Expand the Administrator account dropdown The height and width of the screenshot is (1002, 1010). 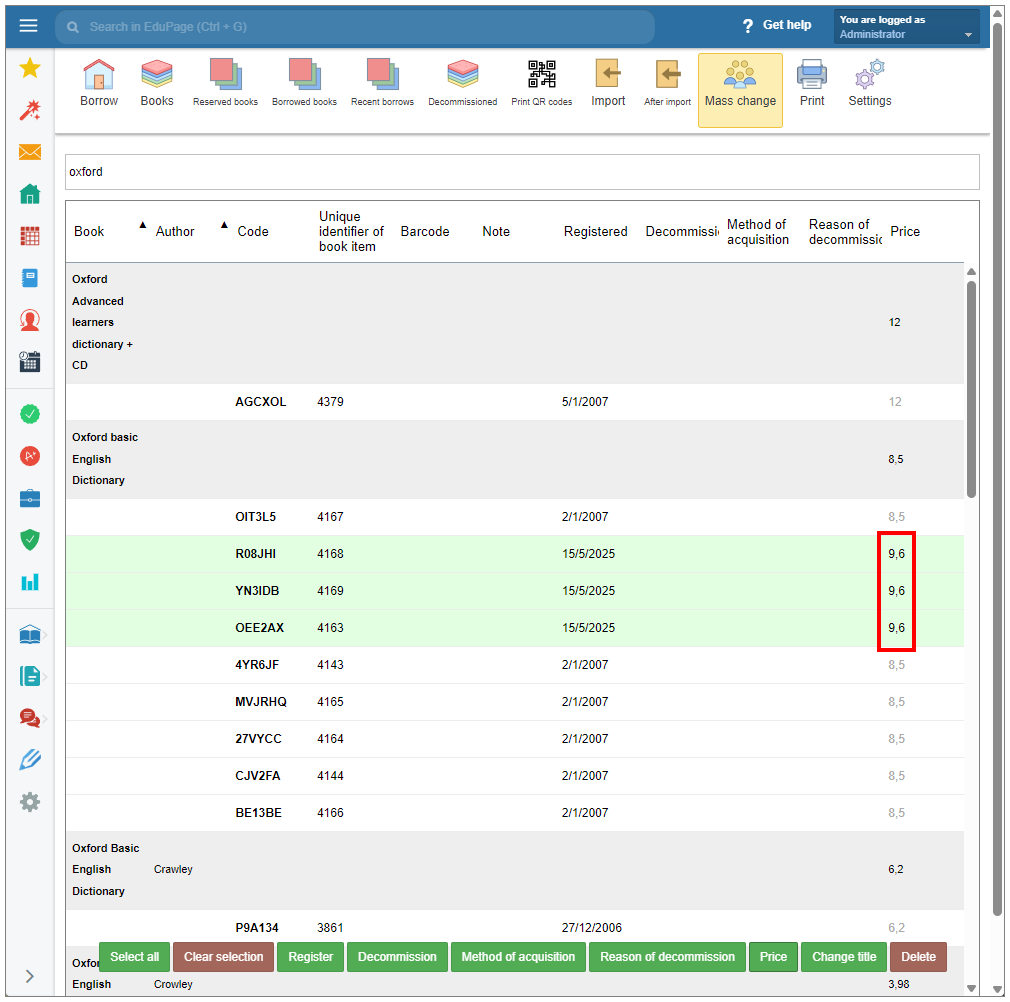click(967, 35)
